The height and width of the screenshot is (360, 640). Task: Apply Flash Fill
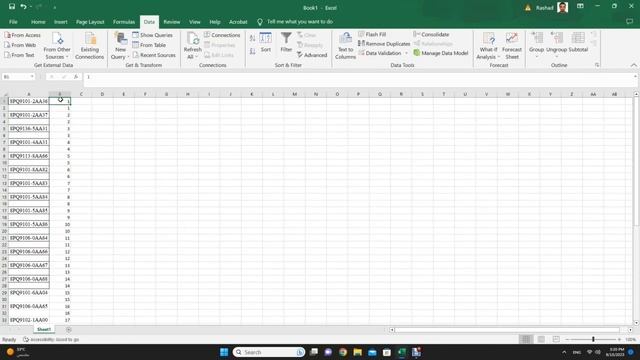point(372,34)
